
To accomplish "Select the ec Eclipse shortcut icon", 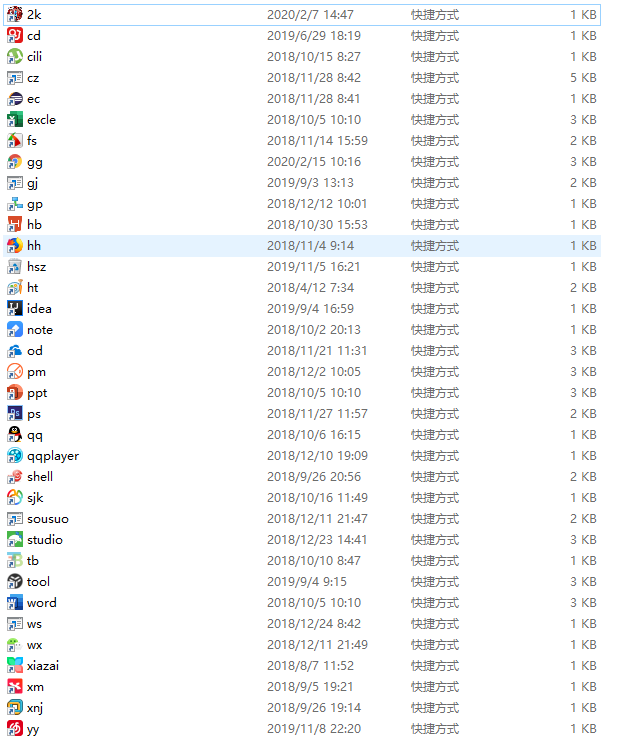I will pos(15,98).
